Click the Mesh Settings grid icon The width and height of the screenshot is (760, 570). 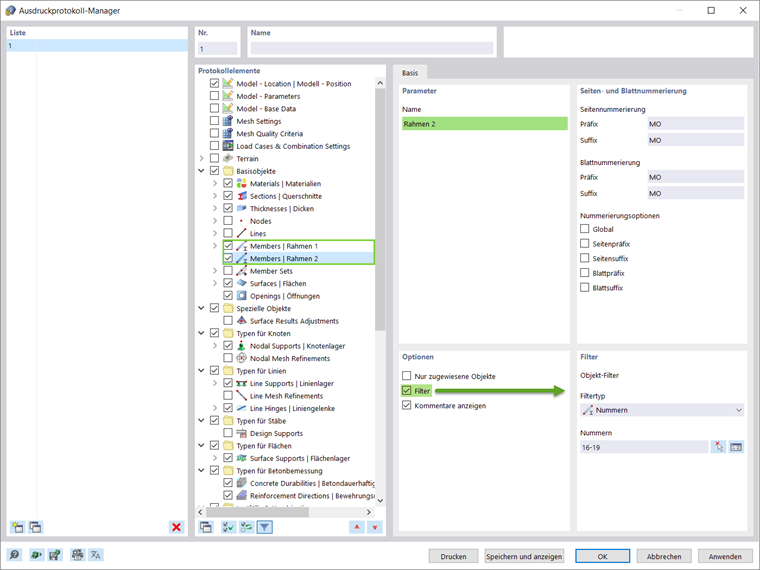tap(228, 121)
